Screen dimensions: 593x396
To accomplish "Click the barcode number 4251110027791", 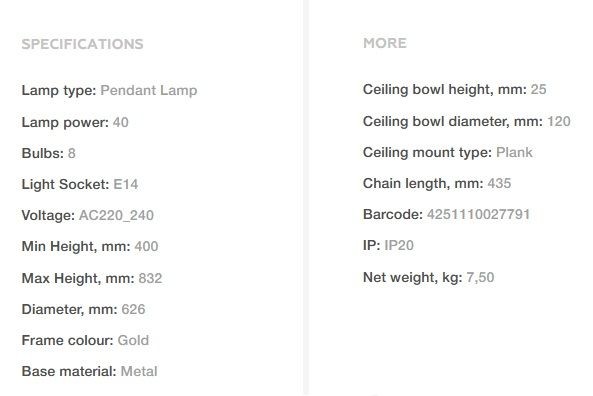I will pos(478,214).
